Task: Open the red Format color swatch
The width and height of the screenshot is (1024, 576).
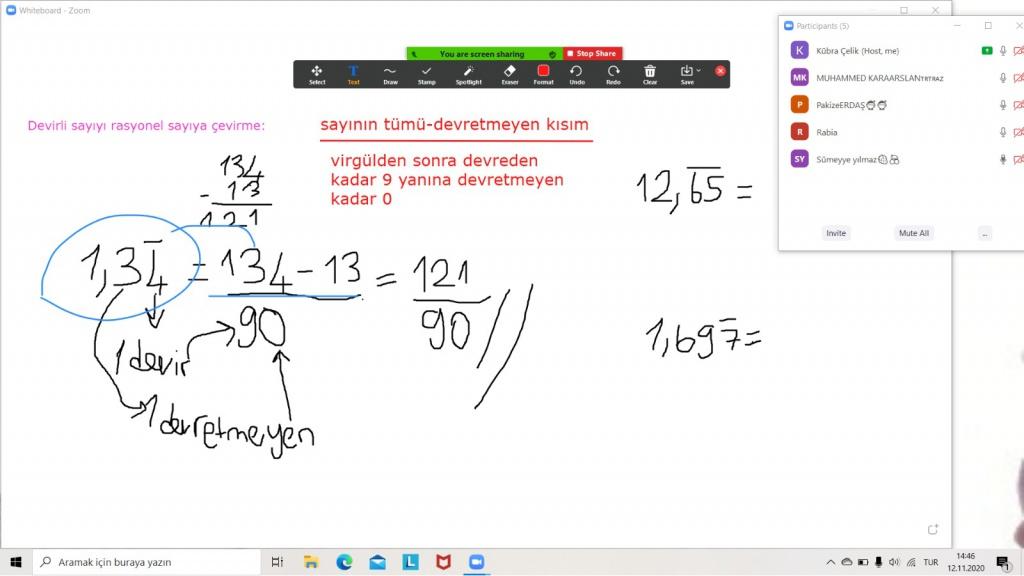Action: coord(543,71)
